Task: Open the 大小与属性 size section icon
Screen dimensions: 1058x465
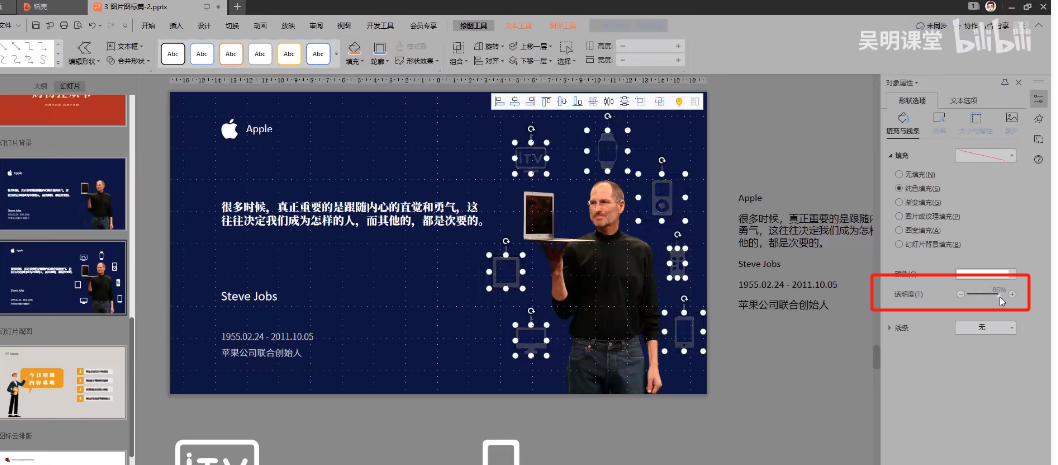Action: pyautogui.click(x=976, y=123)
